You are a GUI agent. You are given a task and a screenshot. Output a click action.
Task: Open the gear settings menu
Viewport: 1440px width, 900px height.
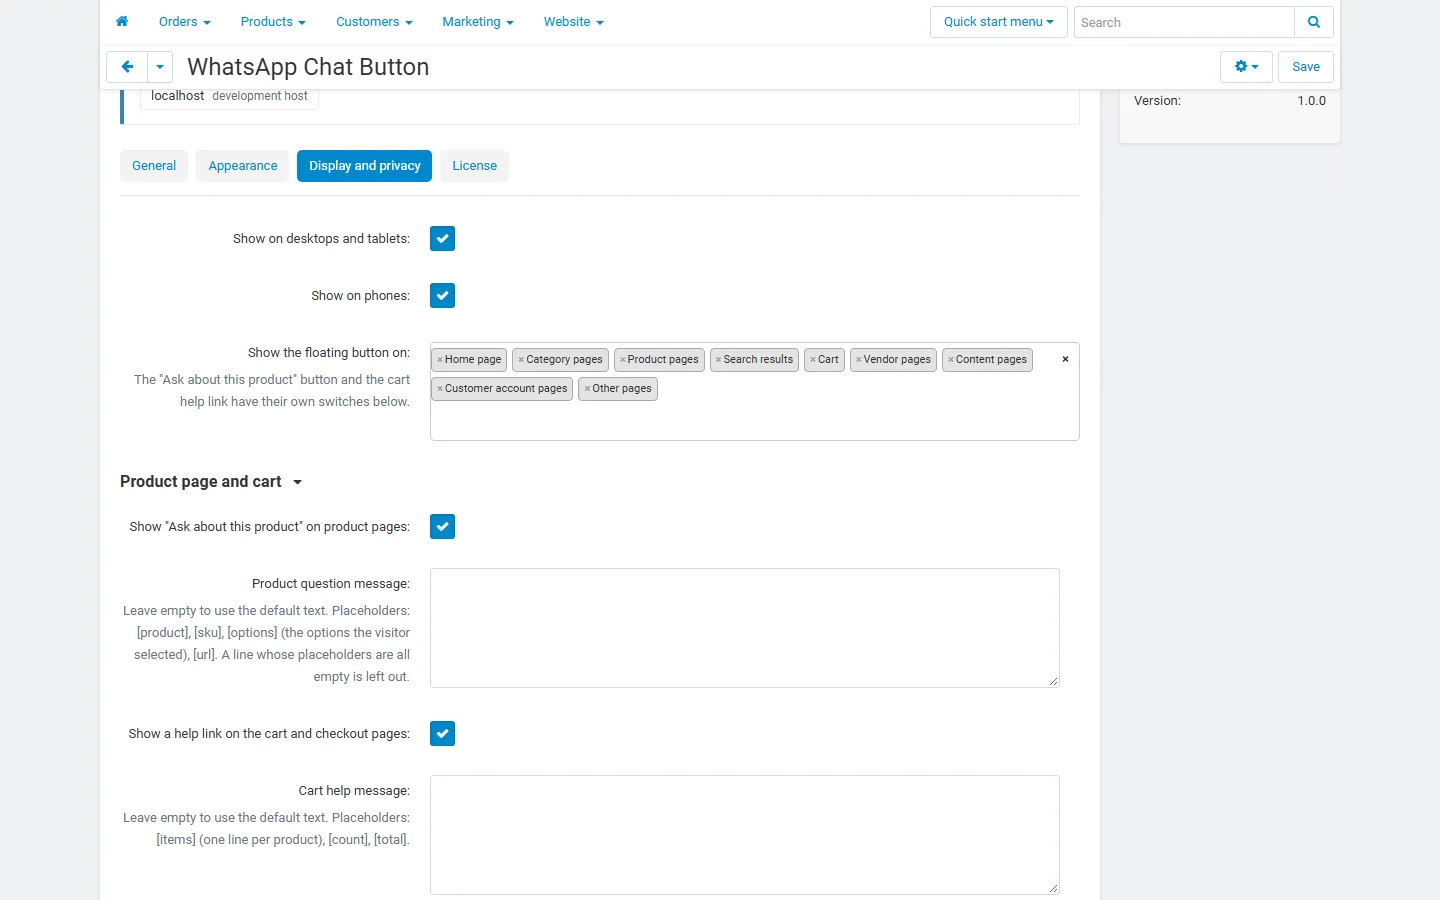point(1246,67)
